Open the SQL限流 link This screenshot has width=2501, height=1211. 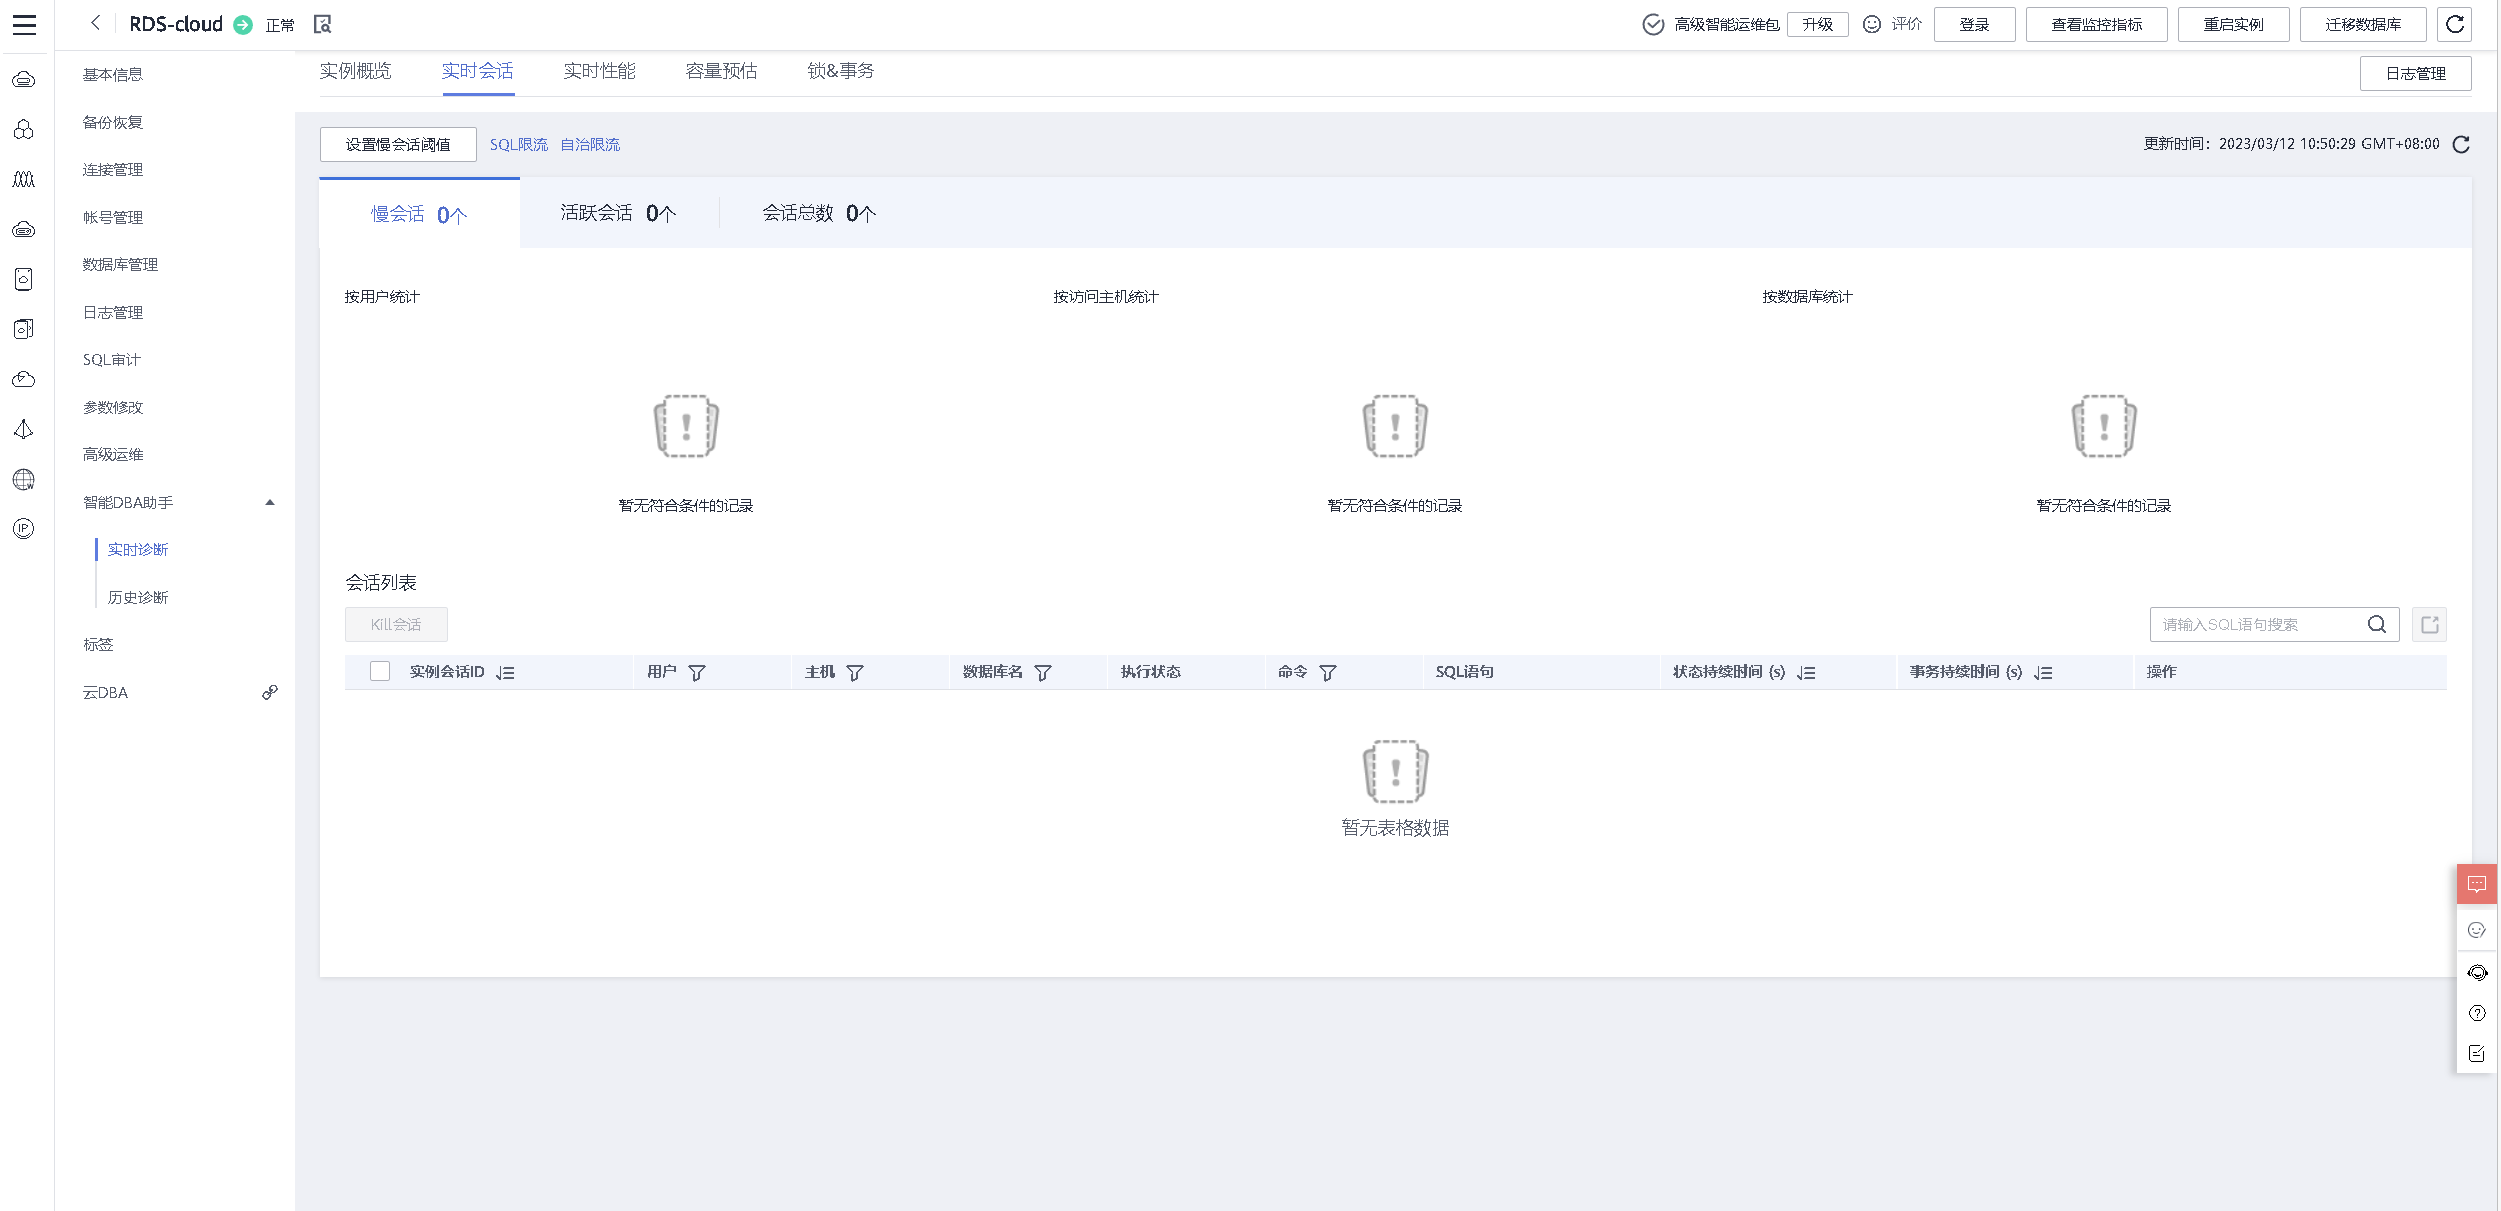tap(518, 145)
